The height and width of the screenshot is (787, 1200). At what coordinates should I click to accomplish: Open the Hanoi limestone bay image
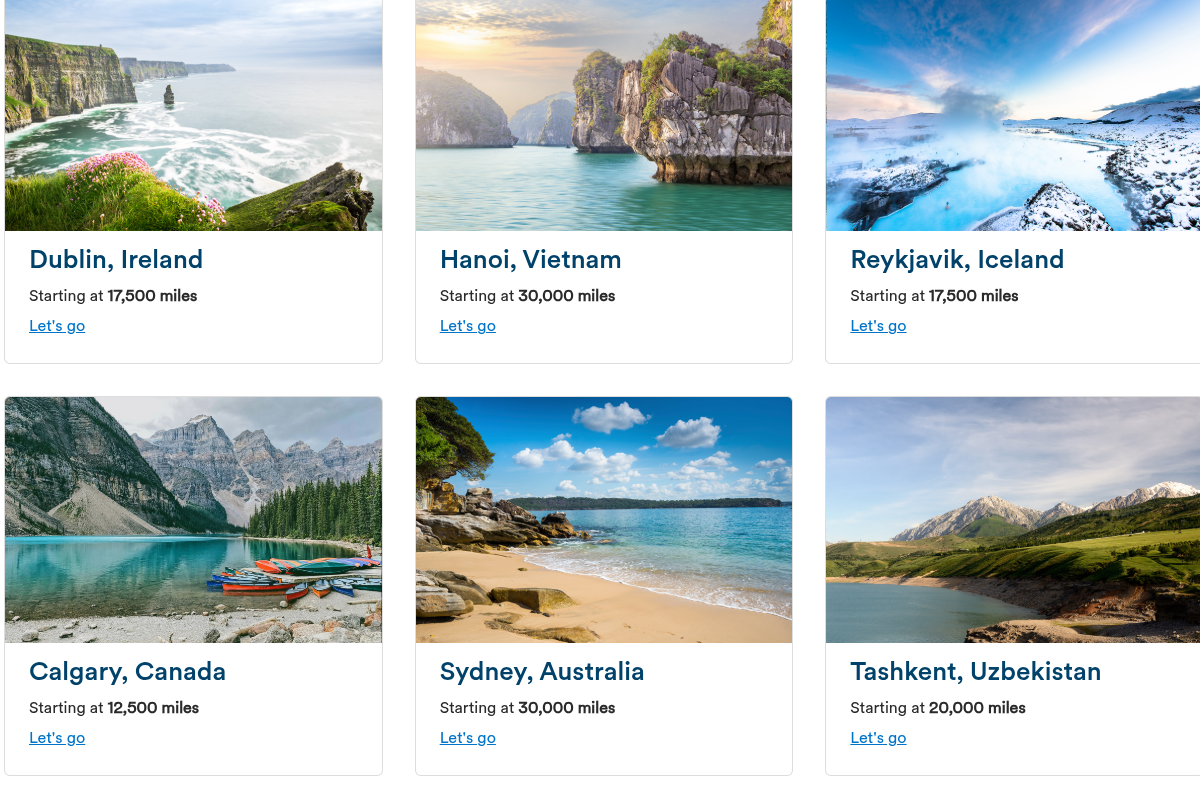click(604, 115)
